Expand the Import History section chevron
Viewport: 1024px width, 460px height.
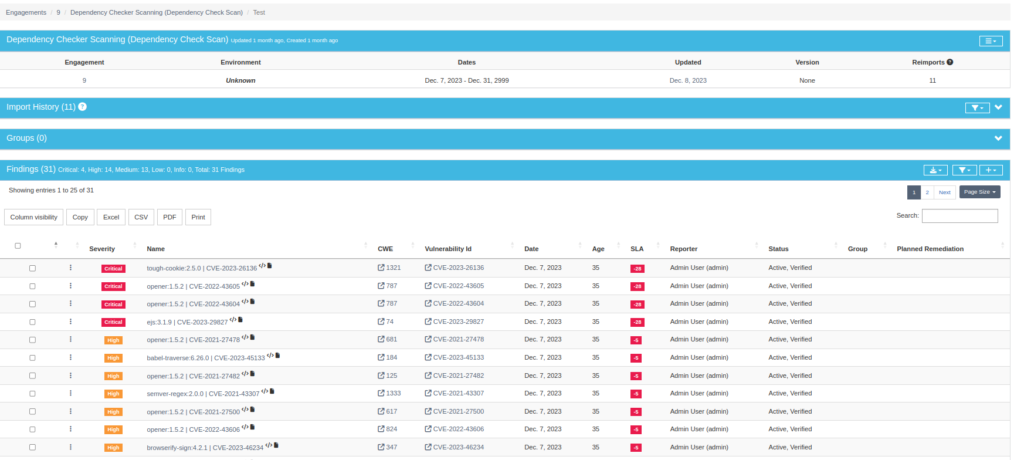click(998, 108)
